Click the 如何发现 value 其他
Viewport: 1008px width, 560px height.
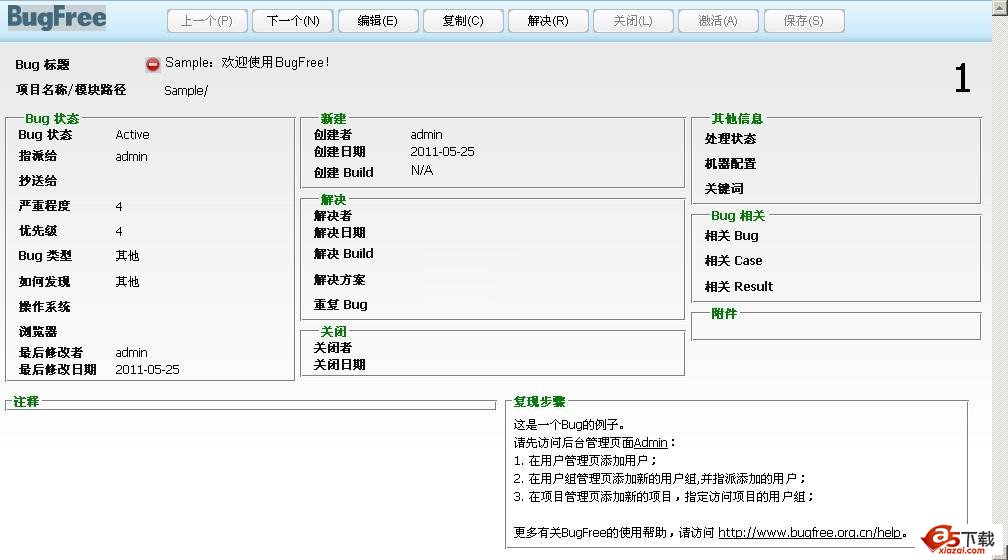click(x=127, y=282)
